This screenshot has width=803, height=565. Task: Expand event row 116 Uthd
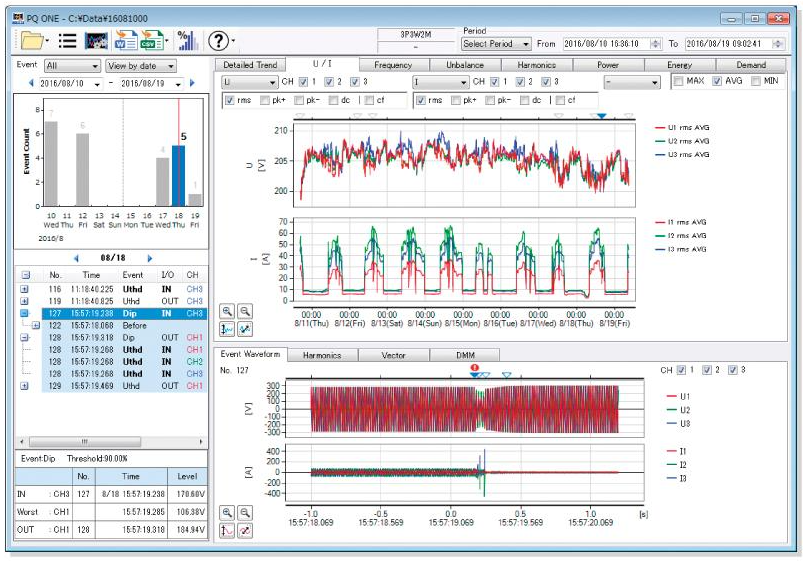click(x=24, y=289)
